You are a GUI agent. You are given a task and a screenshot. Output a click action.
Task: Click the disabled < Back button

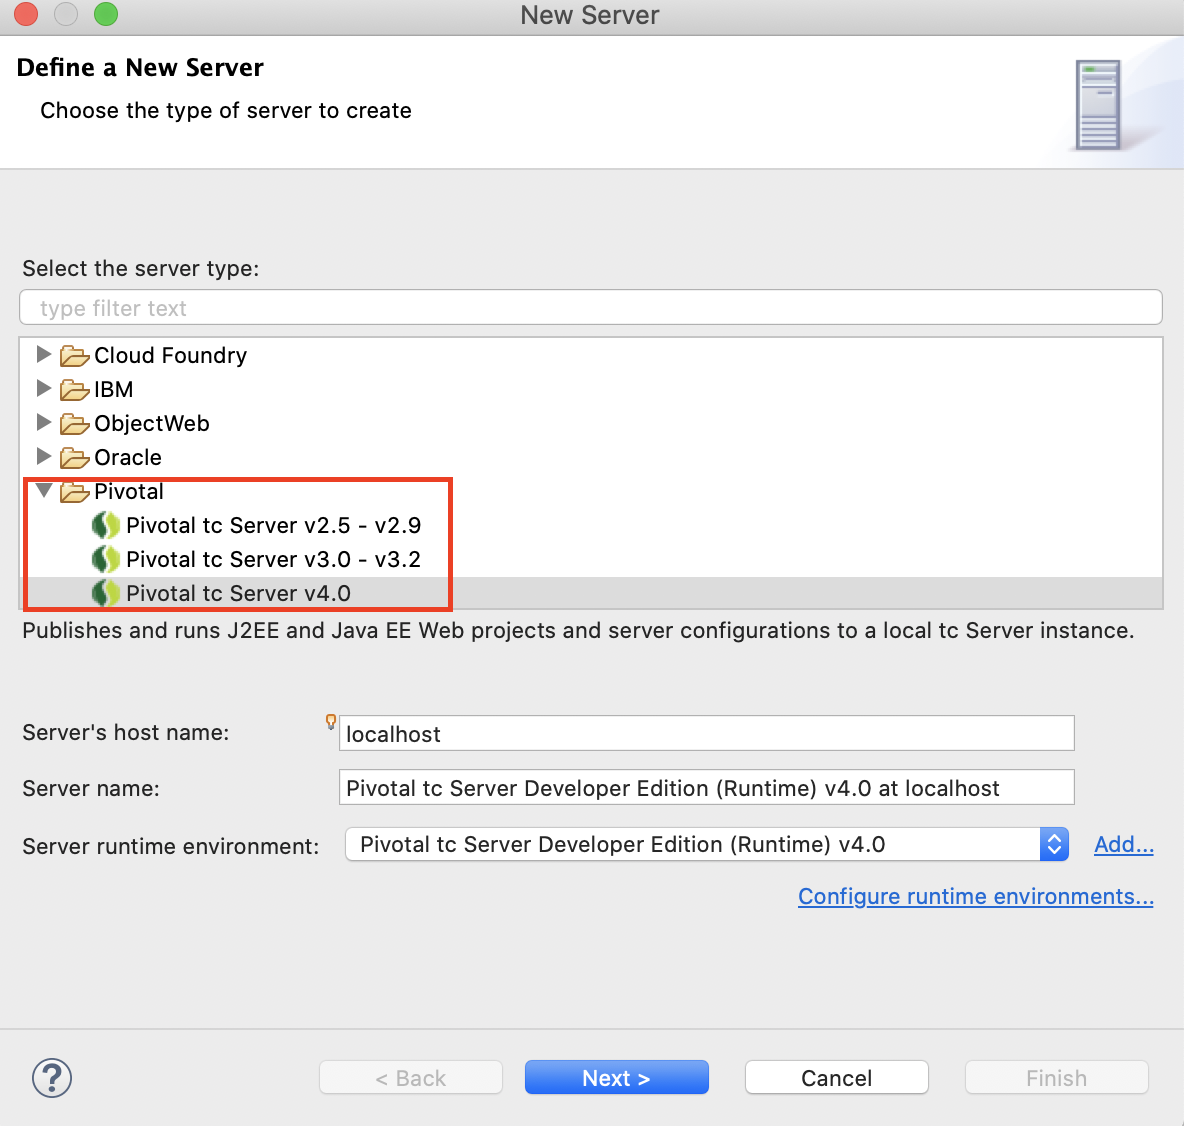click(x=411, y=1078)
